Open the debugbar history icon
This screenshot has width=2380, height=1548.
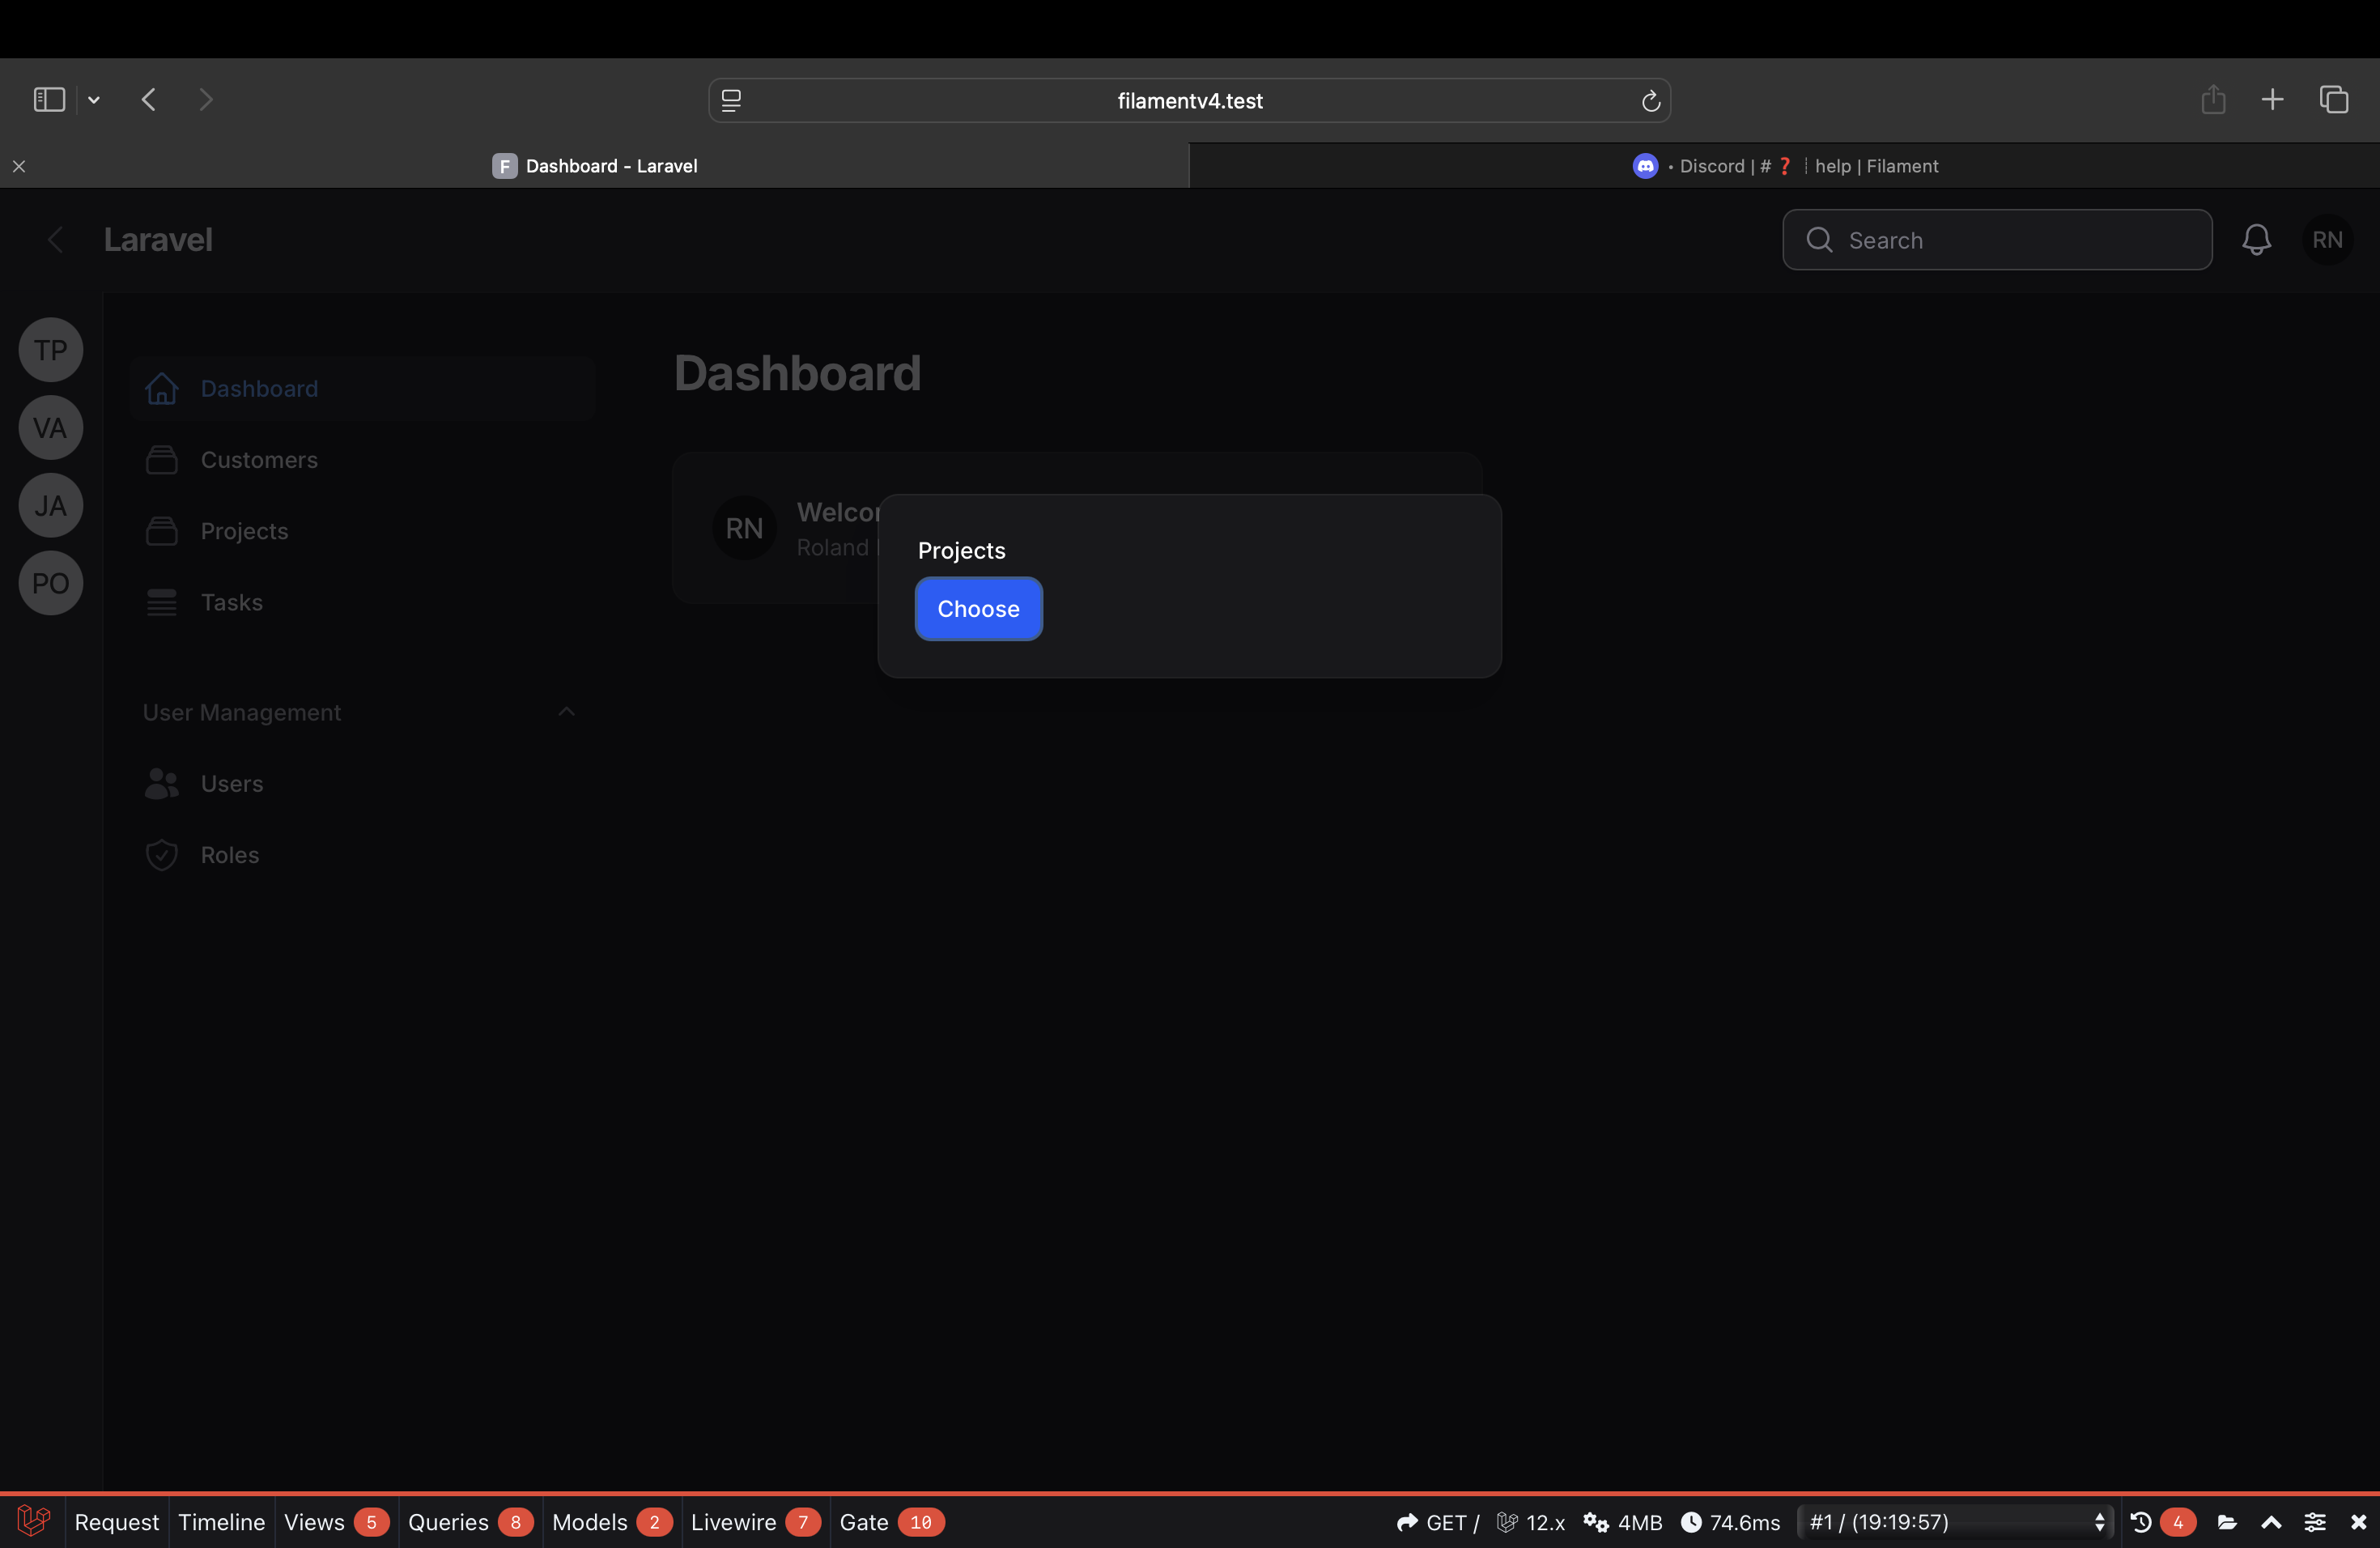[x=2141, y=1522]
